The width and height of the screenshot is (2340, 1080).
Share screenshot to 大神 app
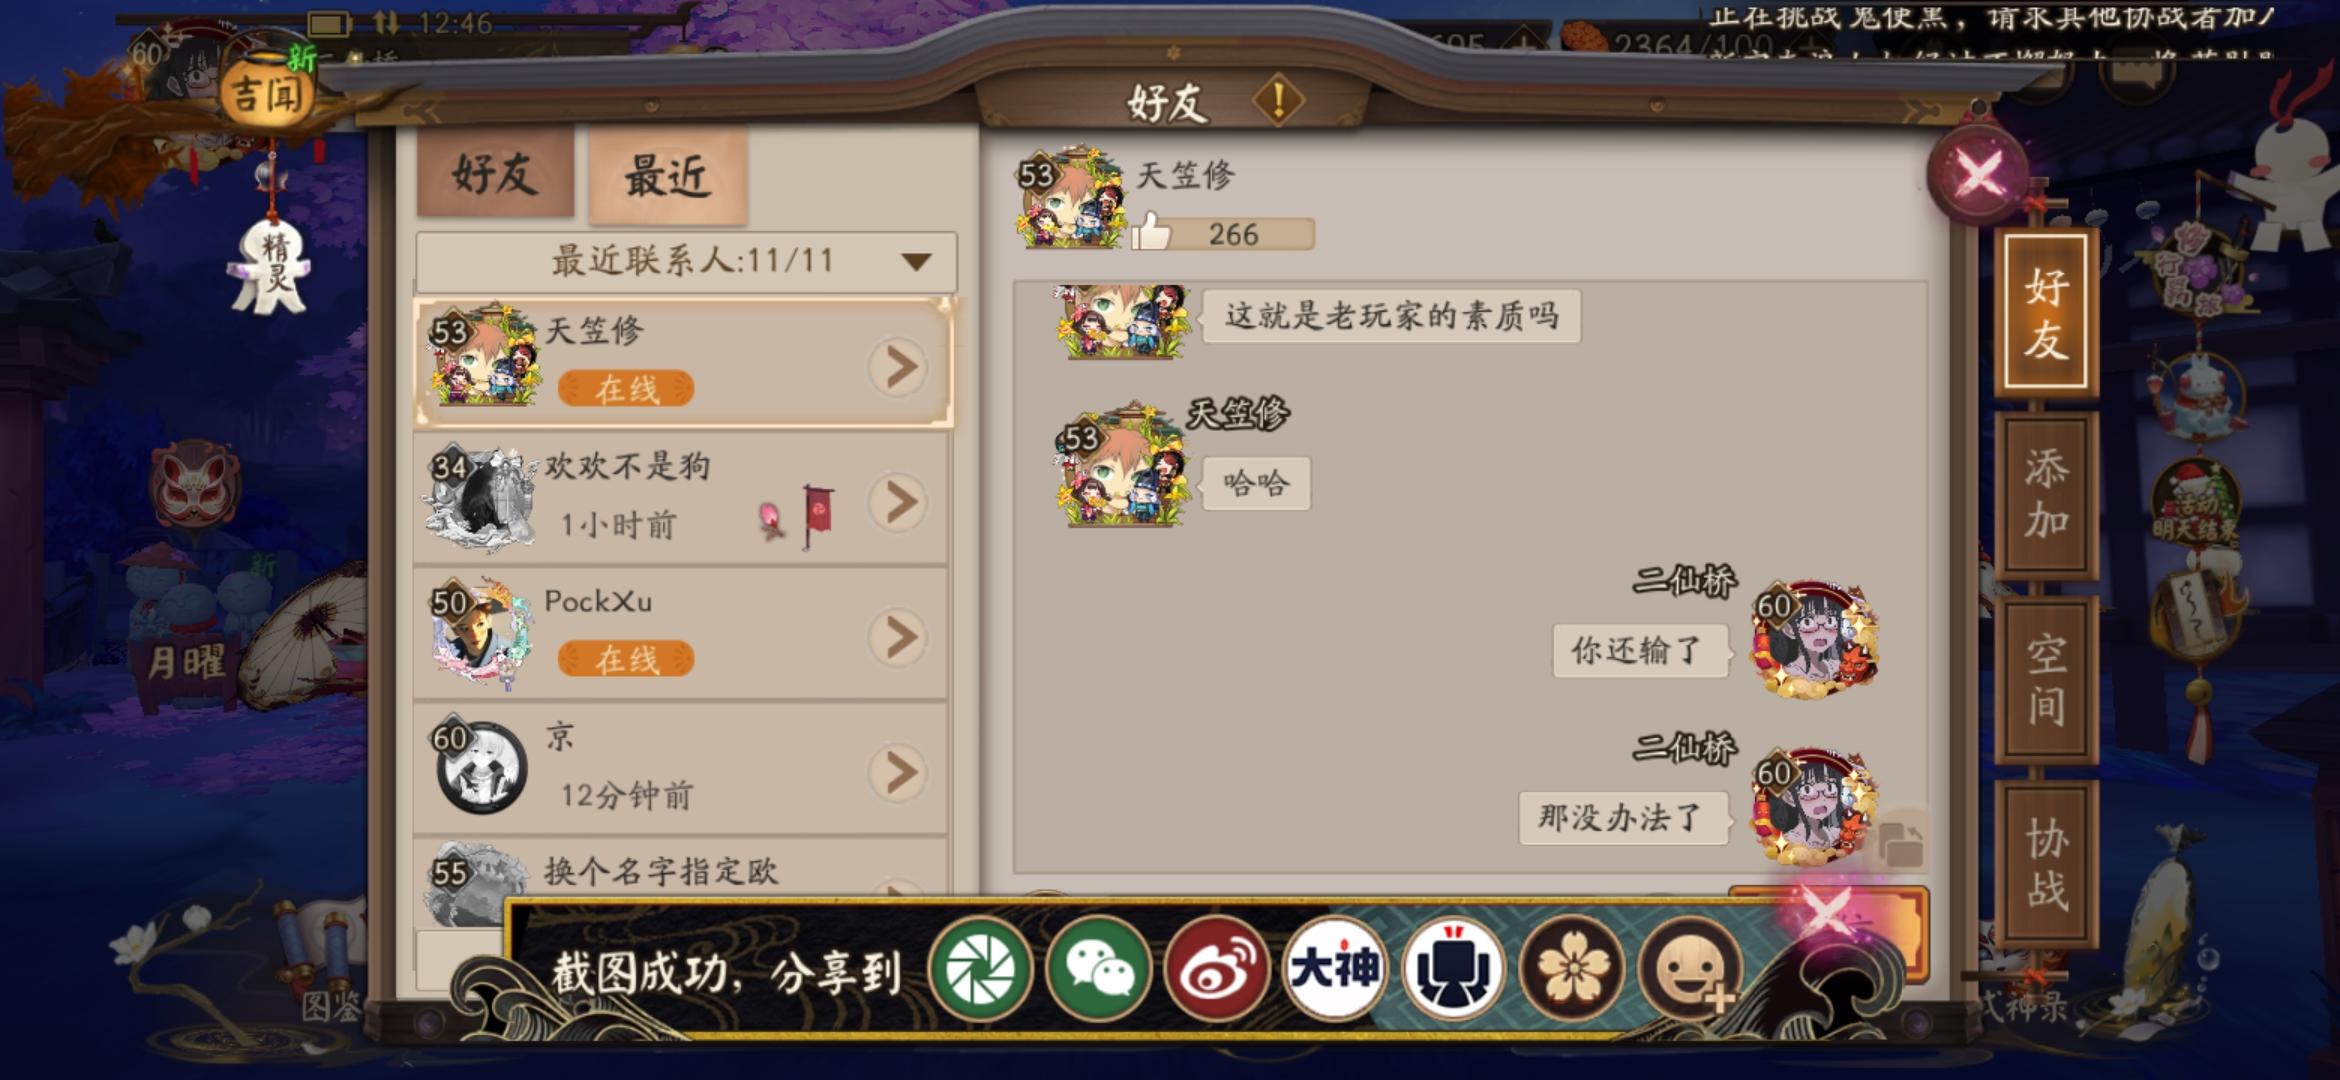pos(1334,967)
